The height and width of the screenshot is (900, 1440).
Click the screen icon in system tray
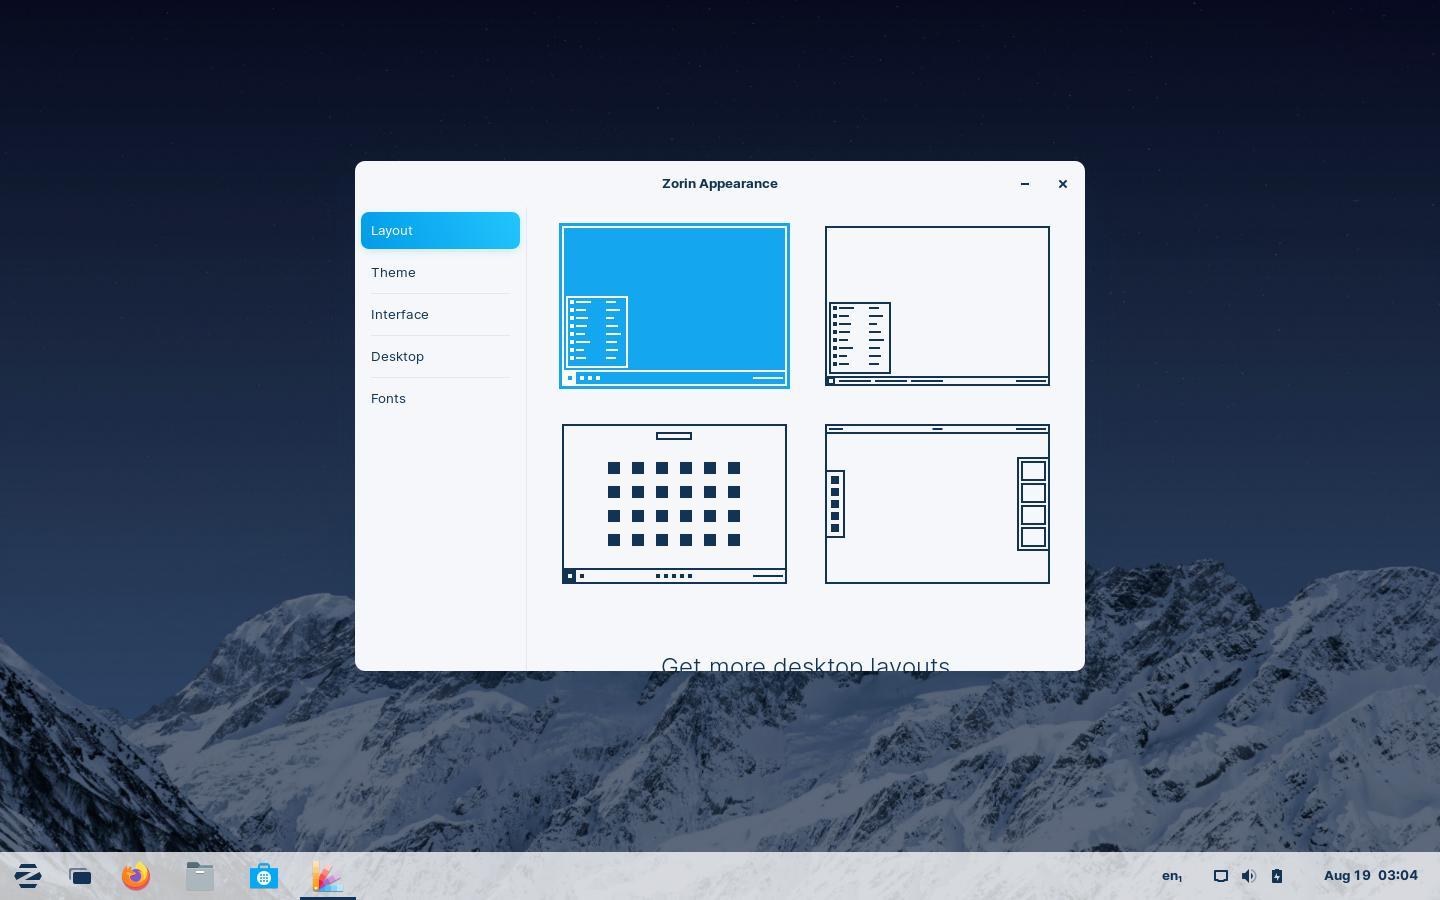point(1220,876)
